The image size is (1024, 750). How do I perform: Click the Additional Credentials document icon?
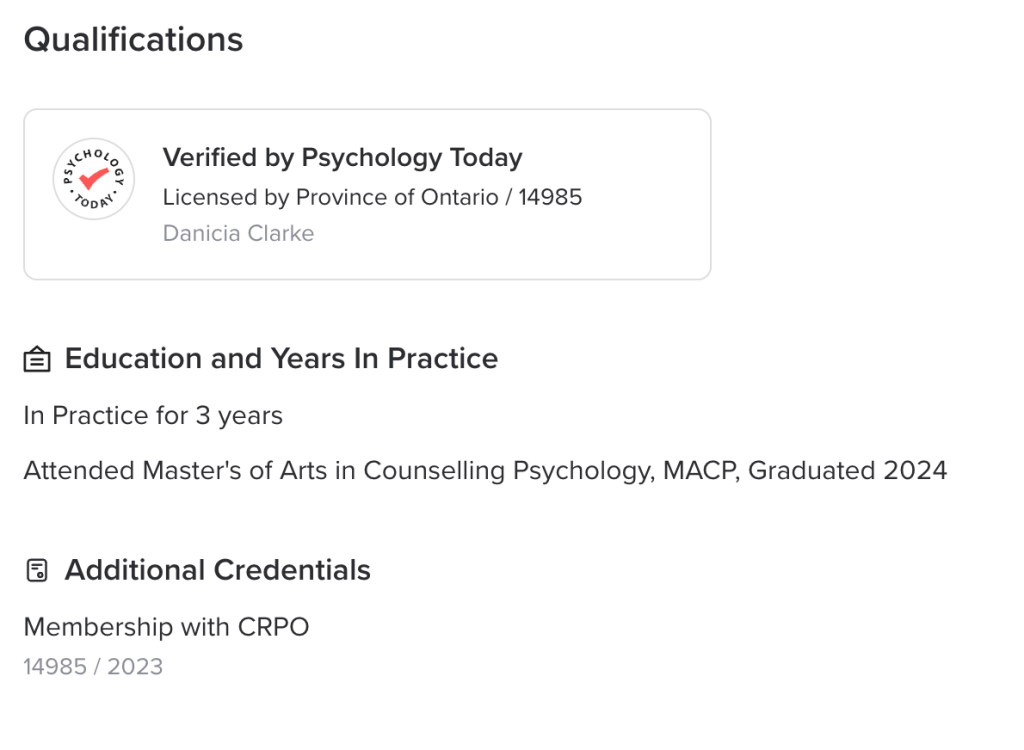37,571
